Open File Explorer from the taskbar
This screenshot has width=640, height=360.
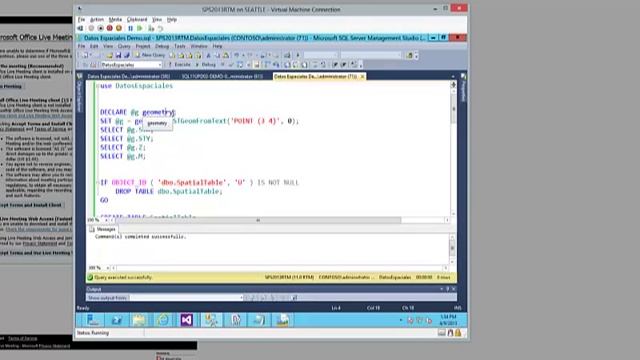139,320
